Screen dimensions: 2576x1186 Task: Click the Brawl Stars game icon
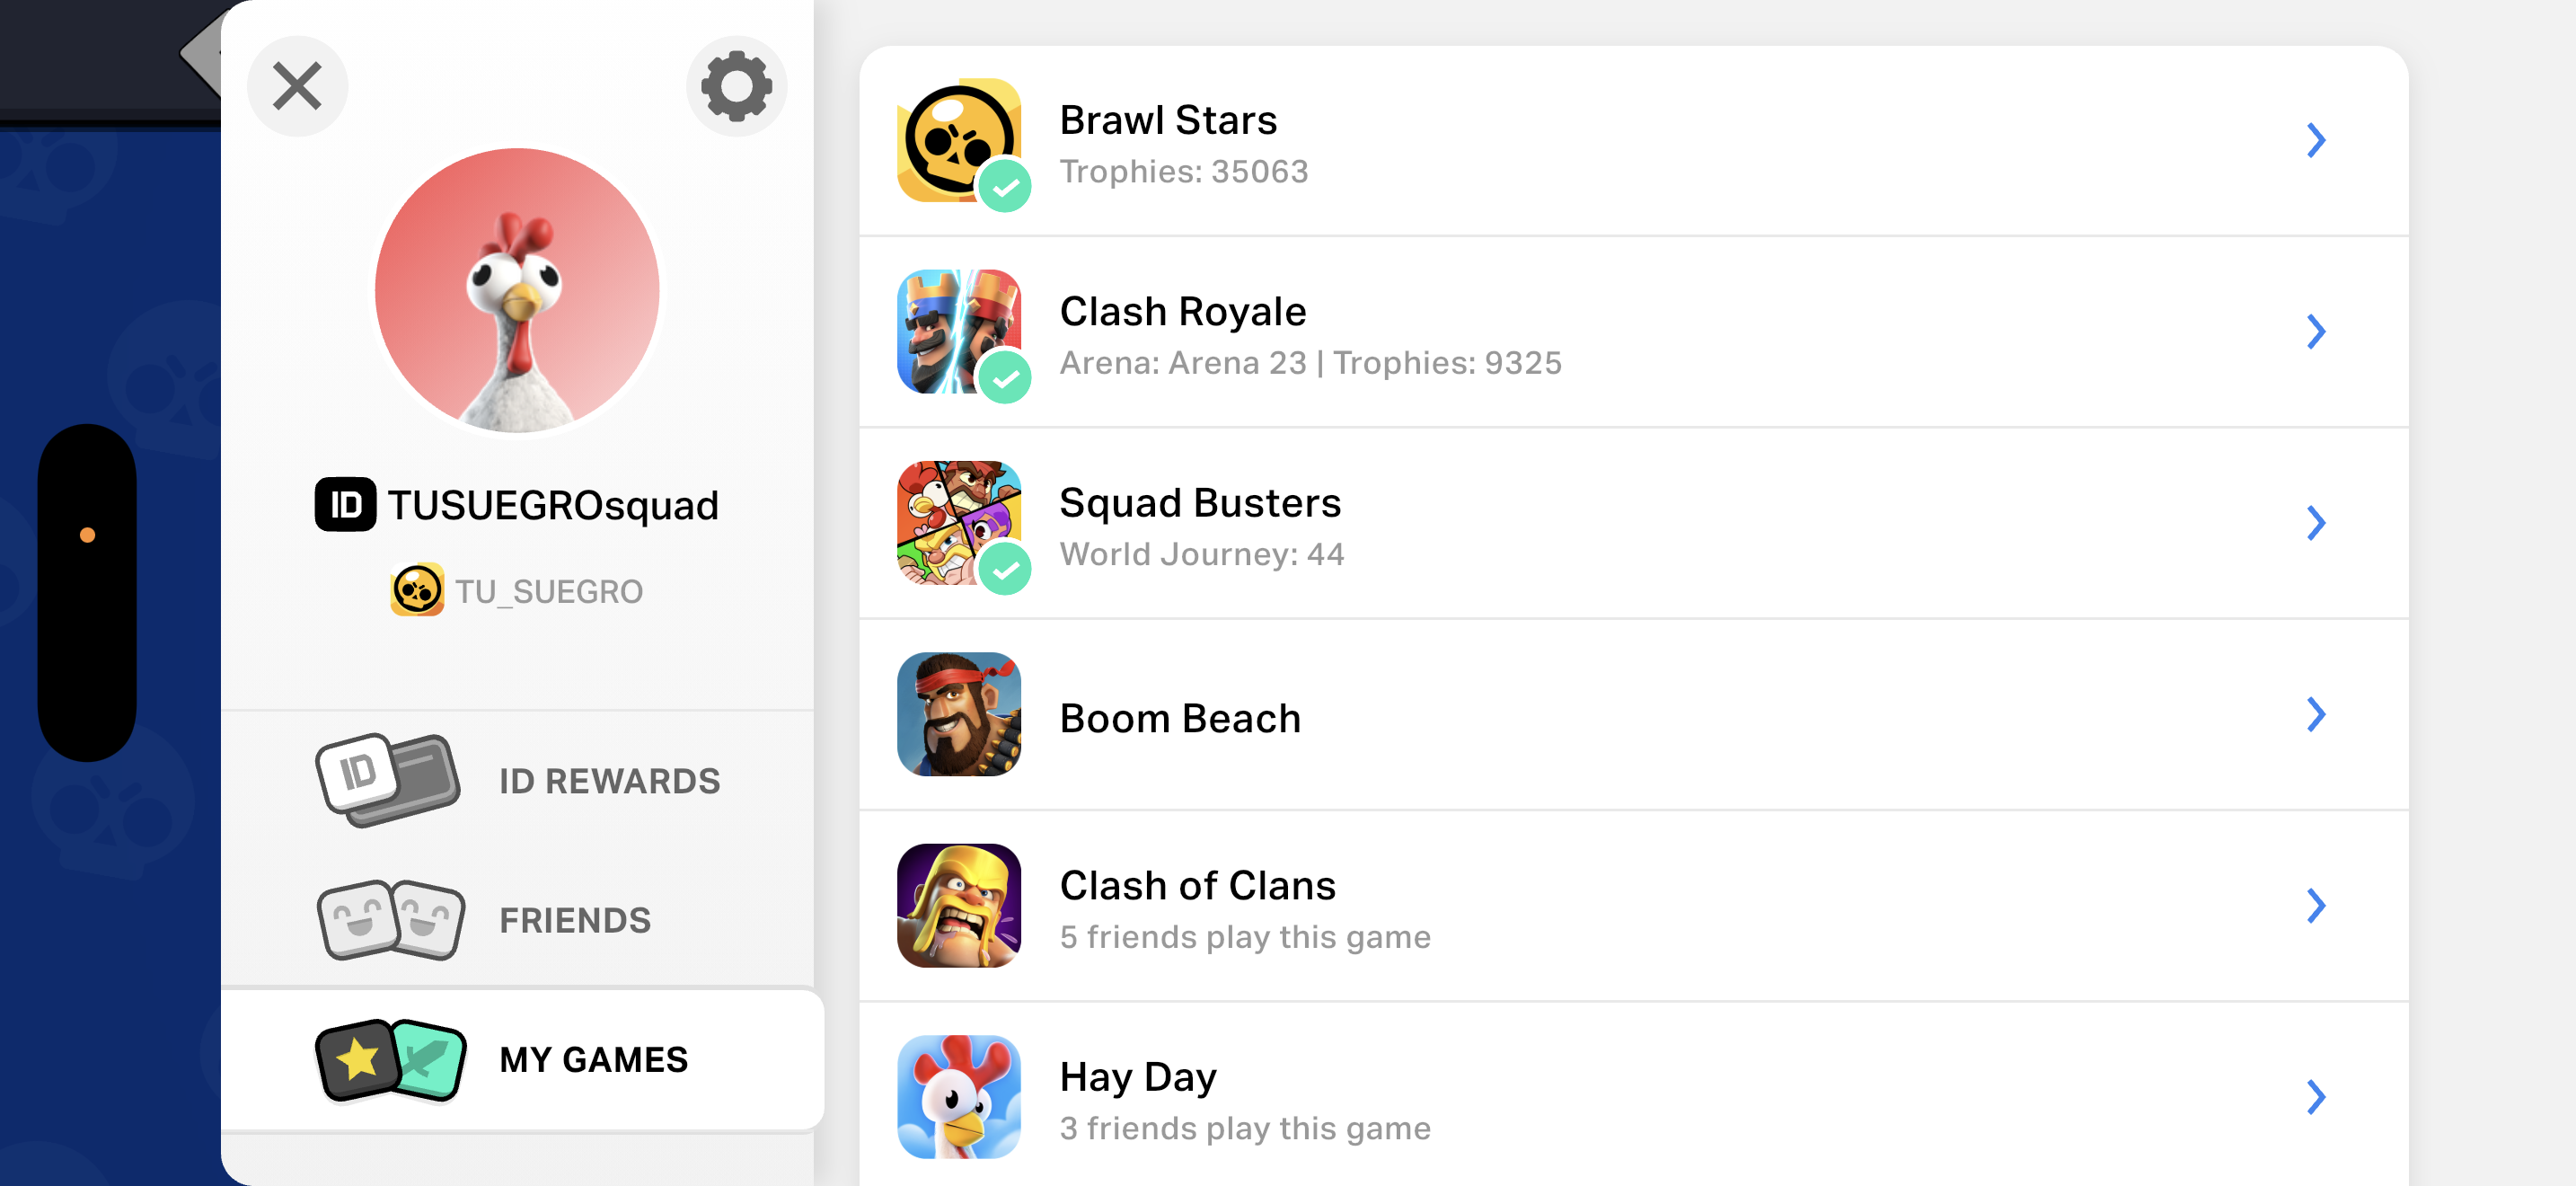pyautogui.click(x=959, y=140)
